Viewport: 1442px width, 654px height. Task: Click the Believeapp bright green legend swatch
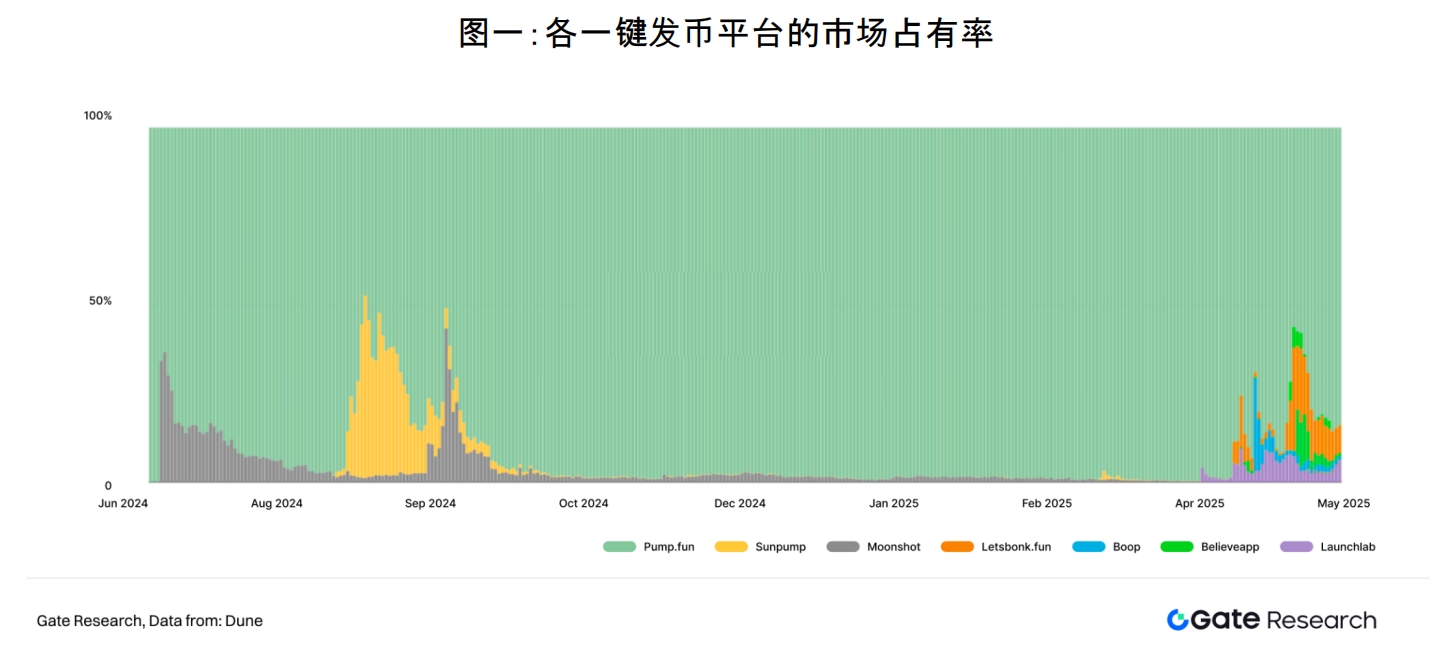1177,547
